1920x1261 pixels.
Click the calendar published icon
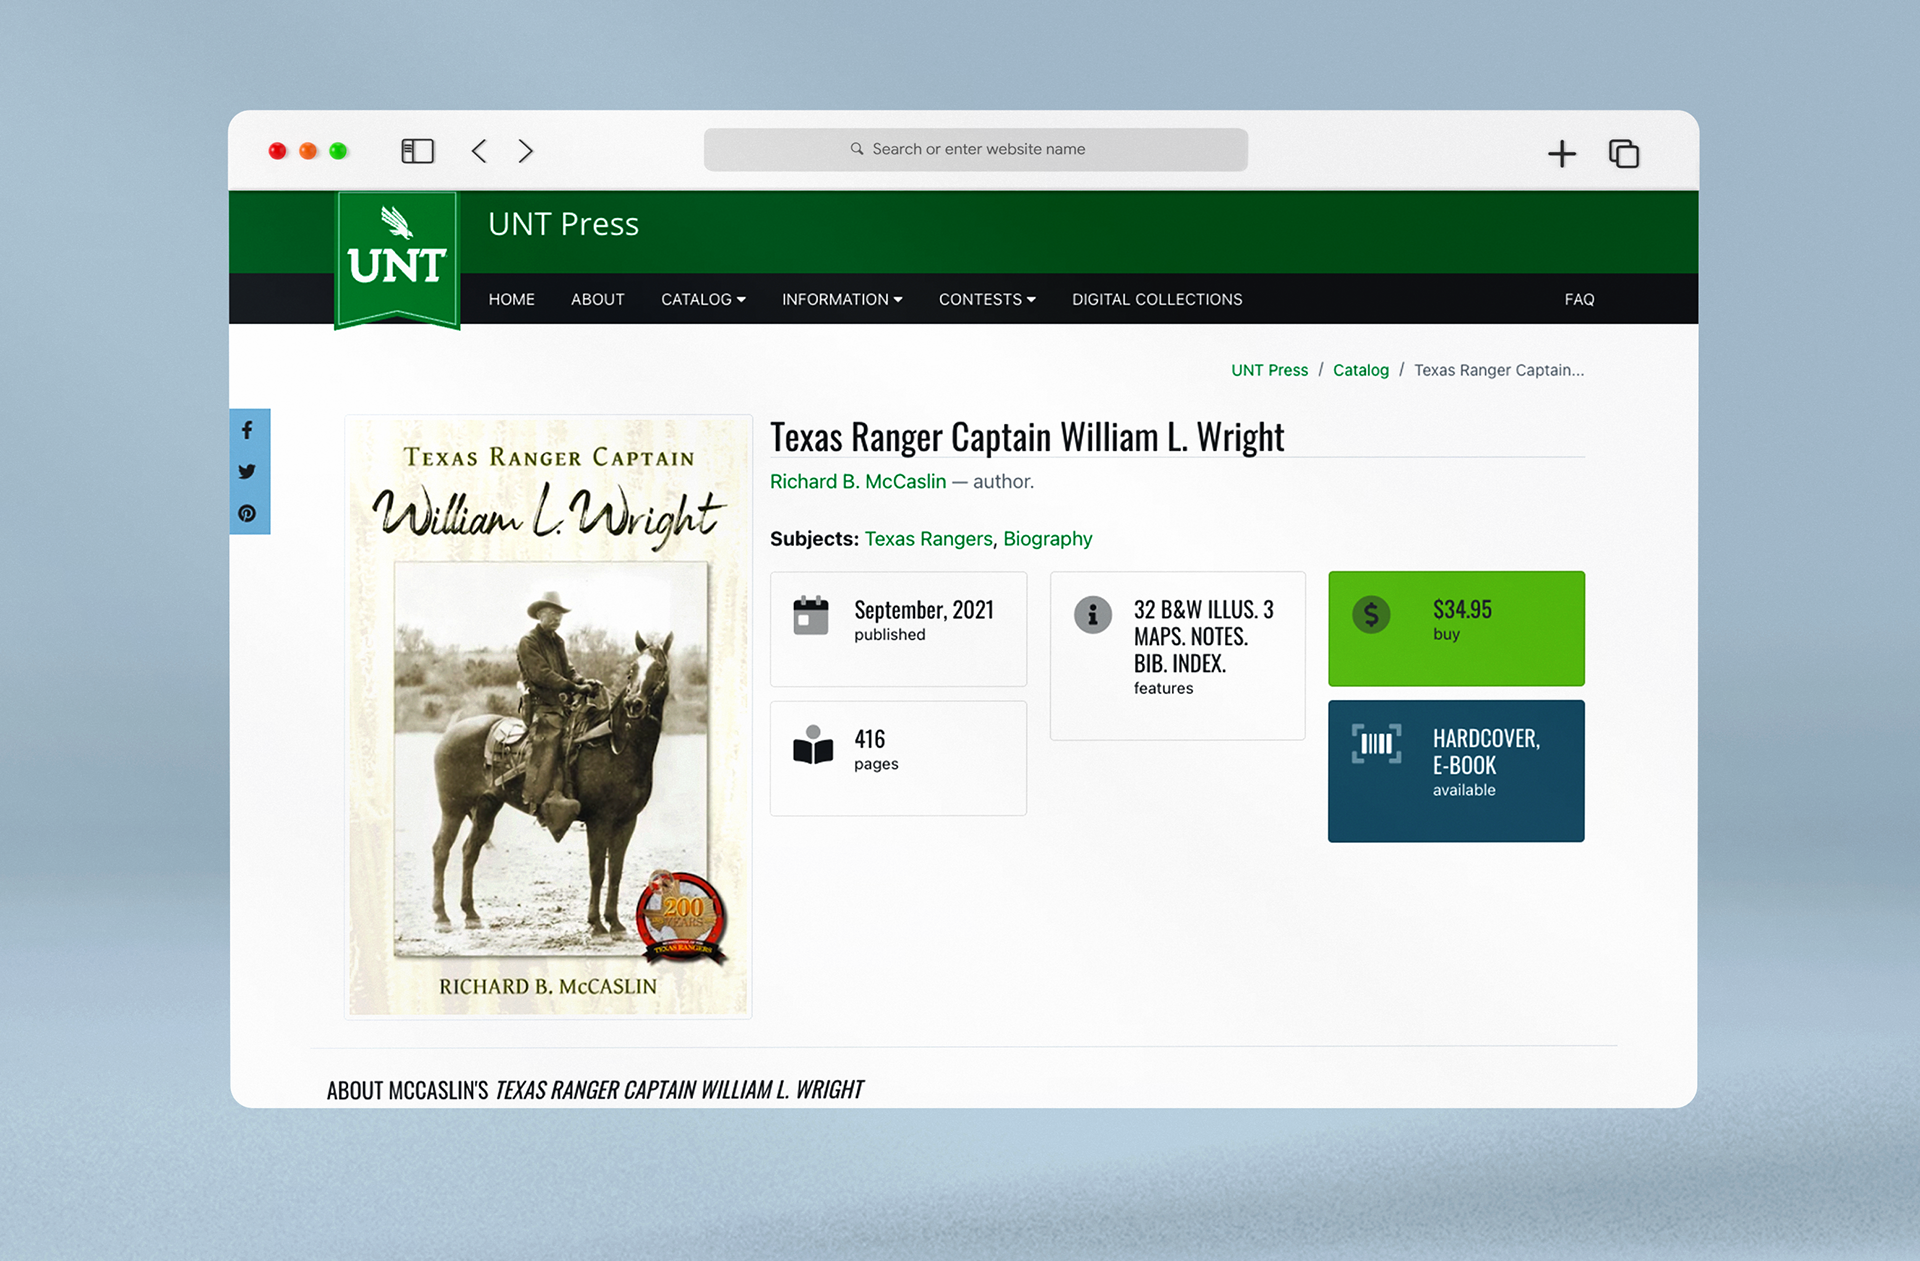[811, 616]
